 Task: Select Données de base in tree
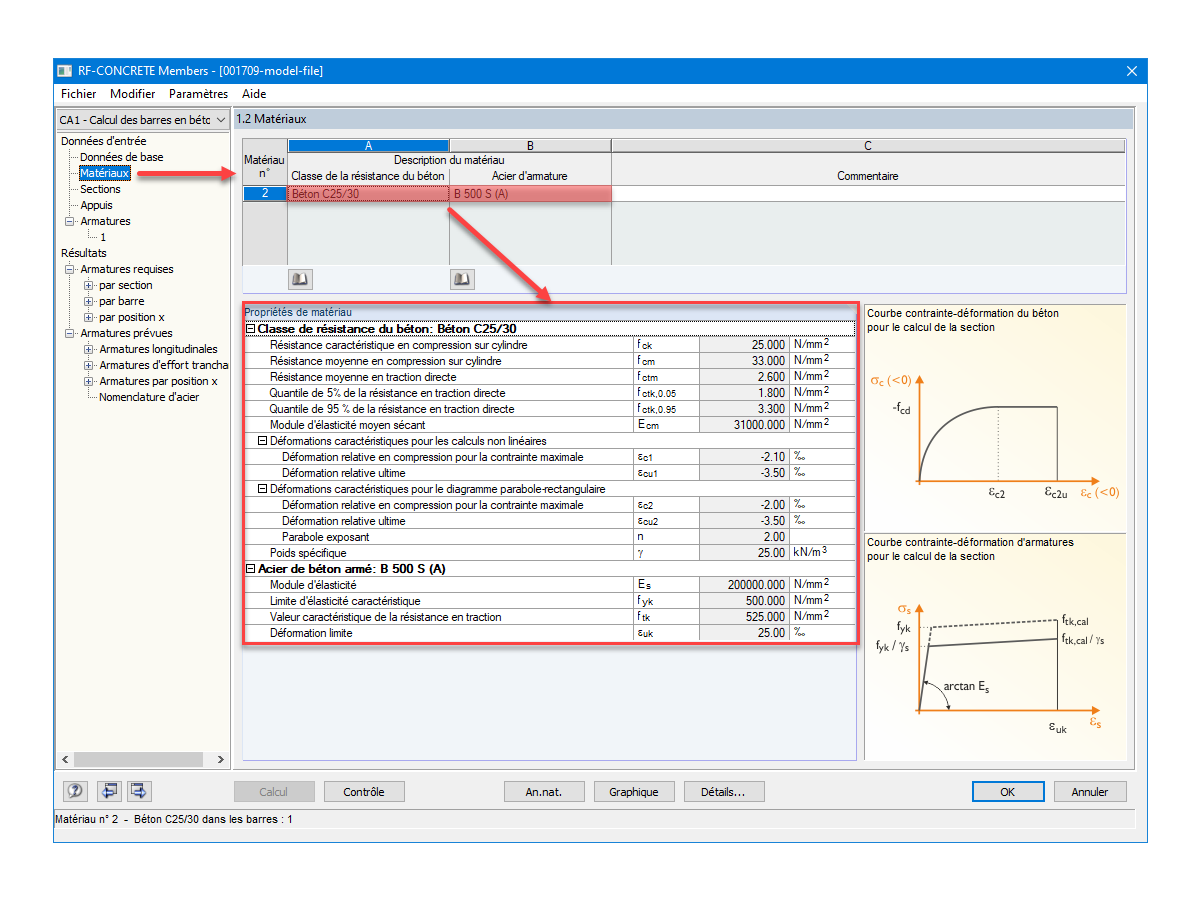tap(122, 157)
